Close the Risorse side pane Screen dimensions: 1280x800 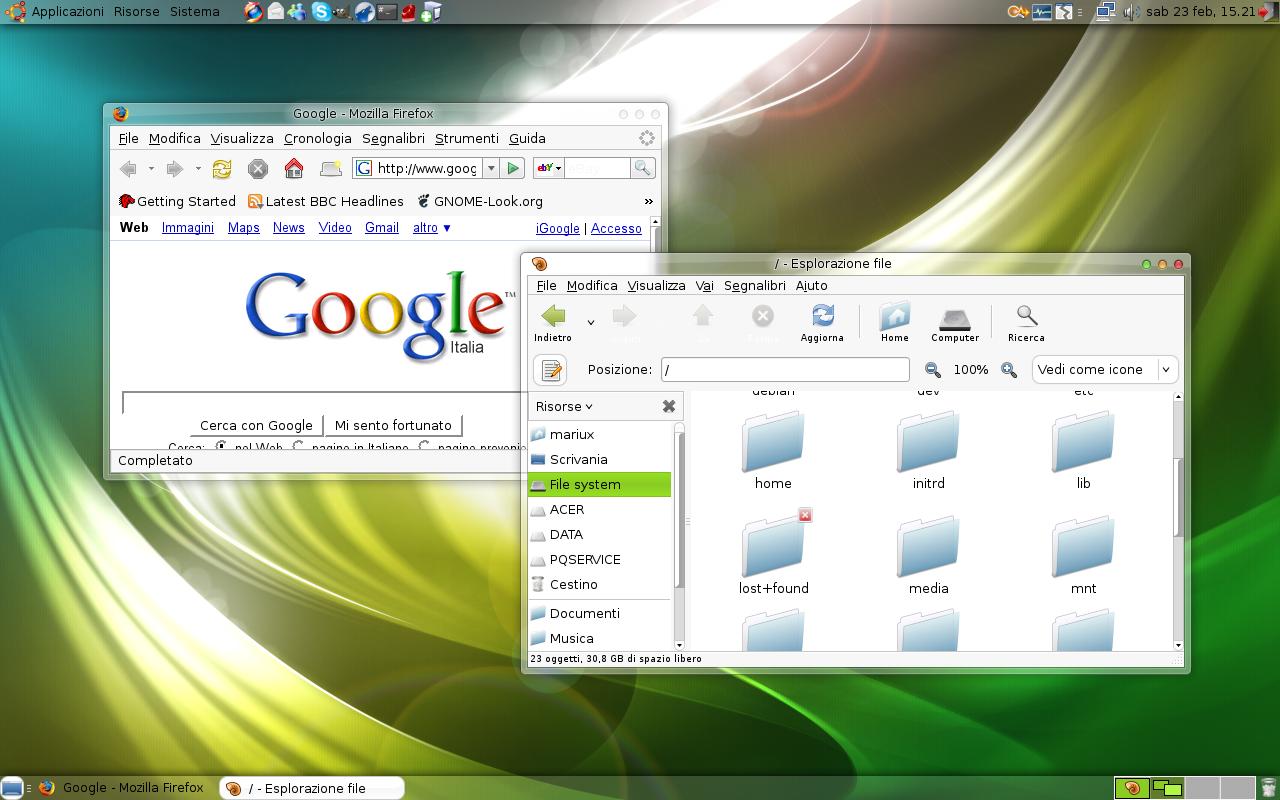pos(669,406)
